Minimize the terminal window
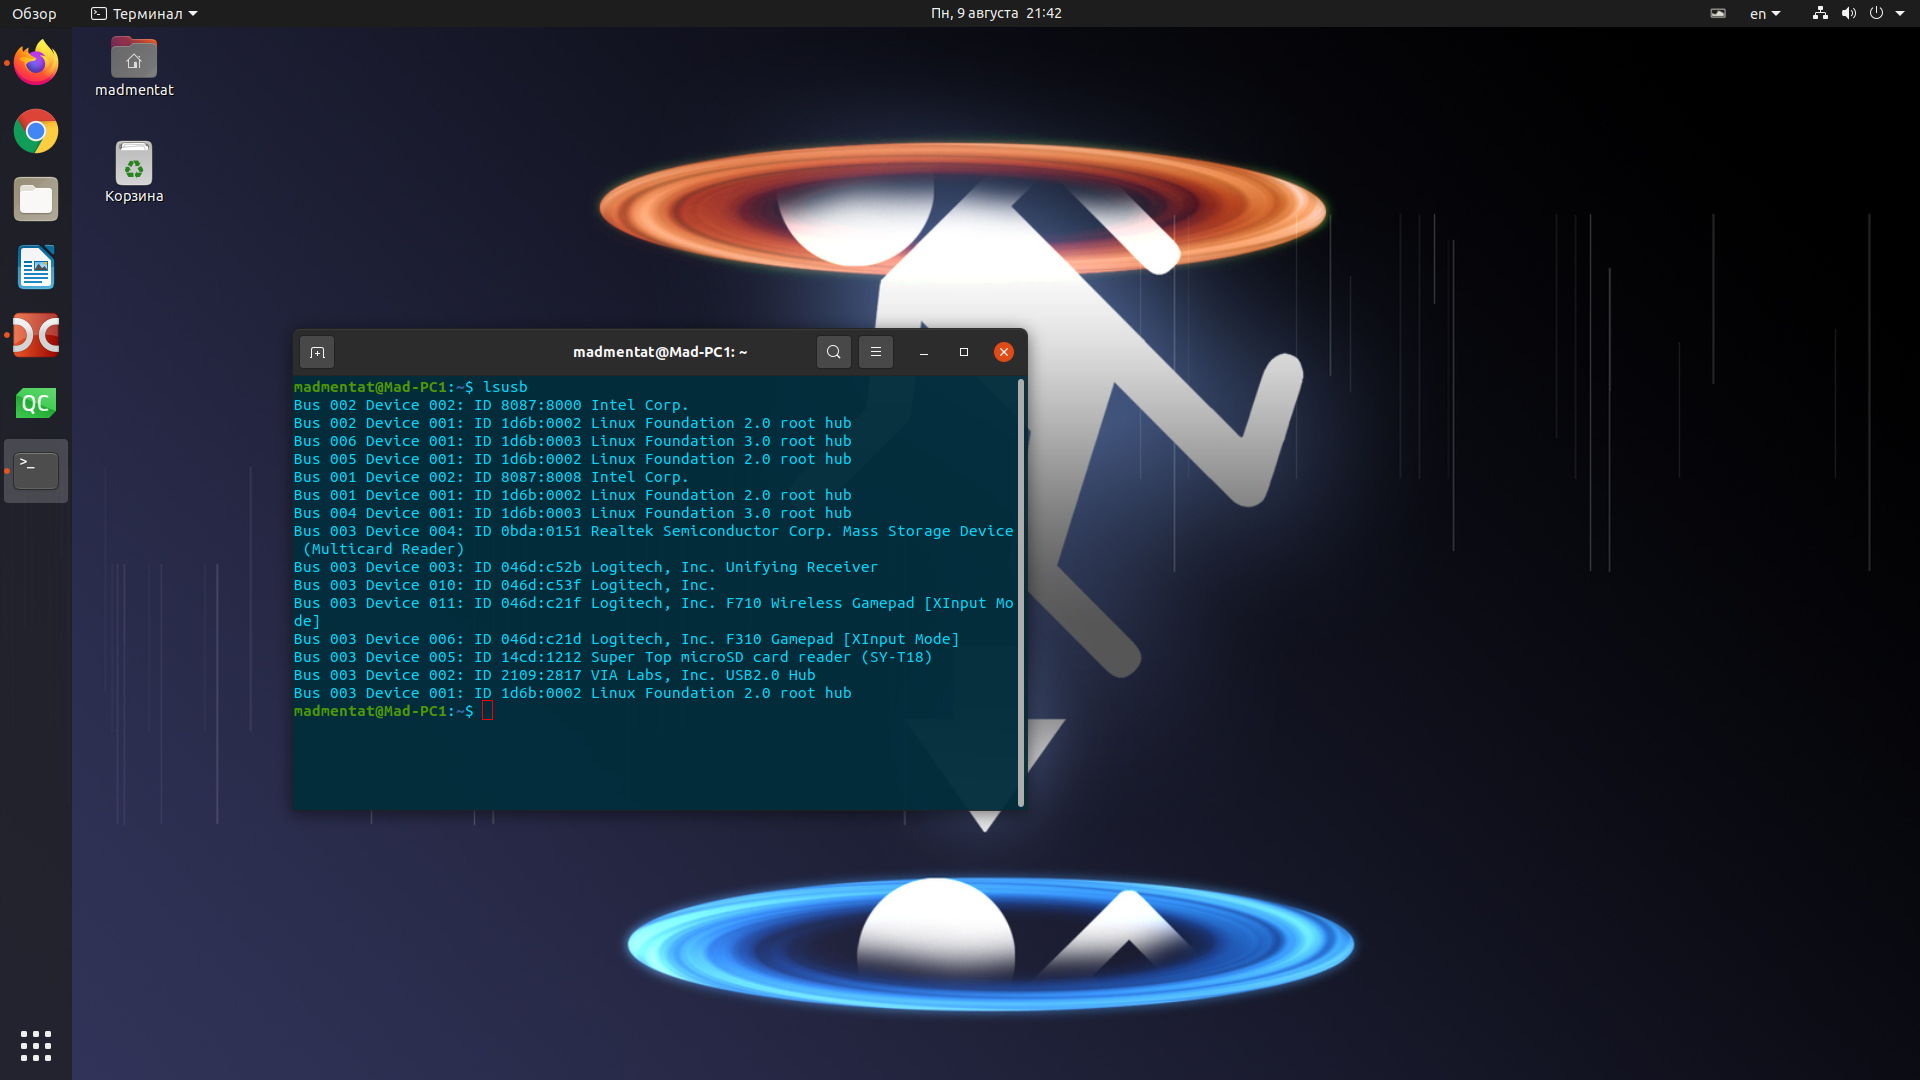The width and height of the screenshot is (1920, 1080). coord(924,352)
